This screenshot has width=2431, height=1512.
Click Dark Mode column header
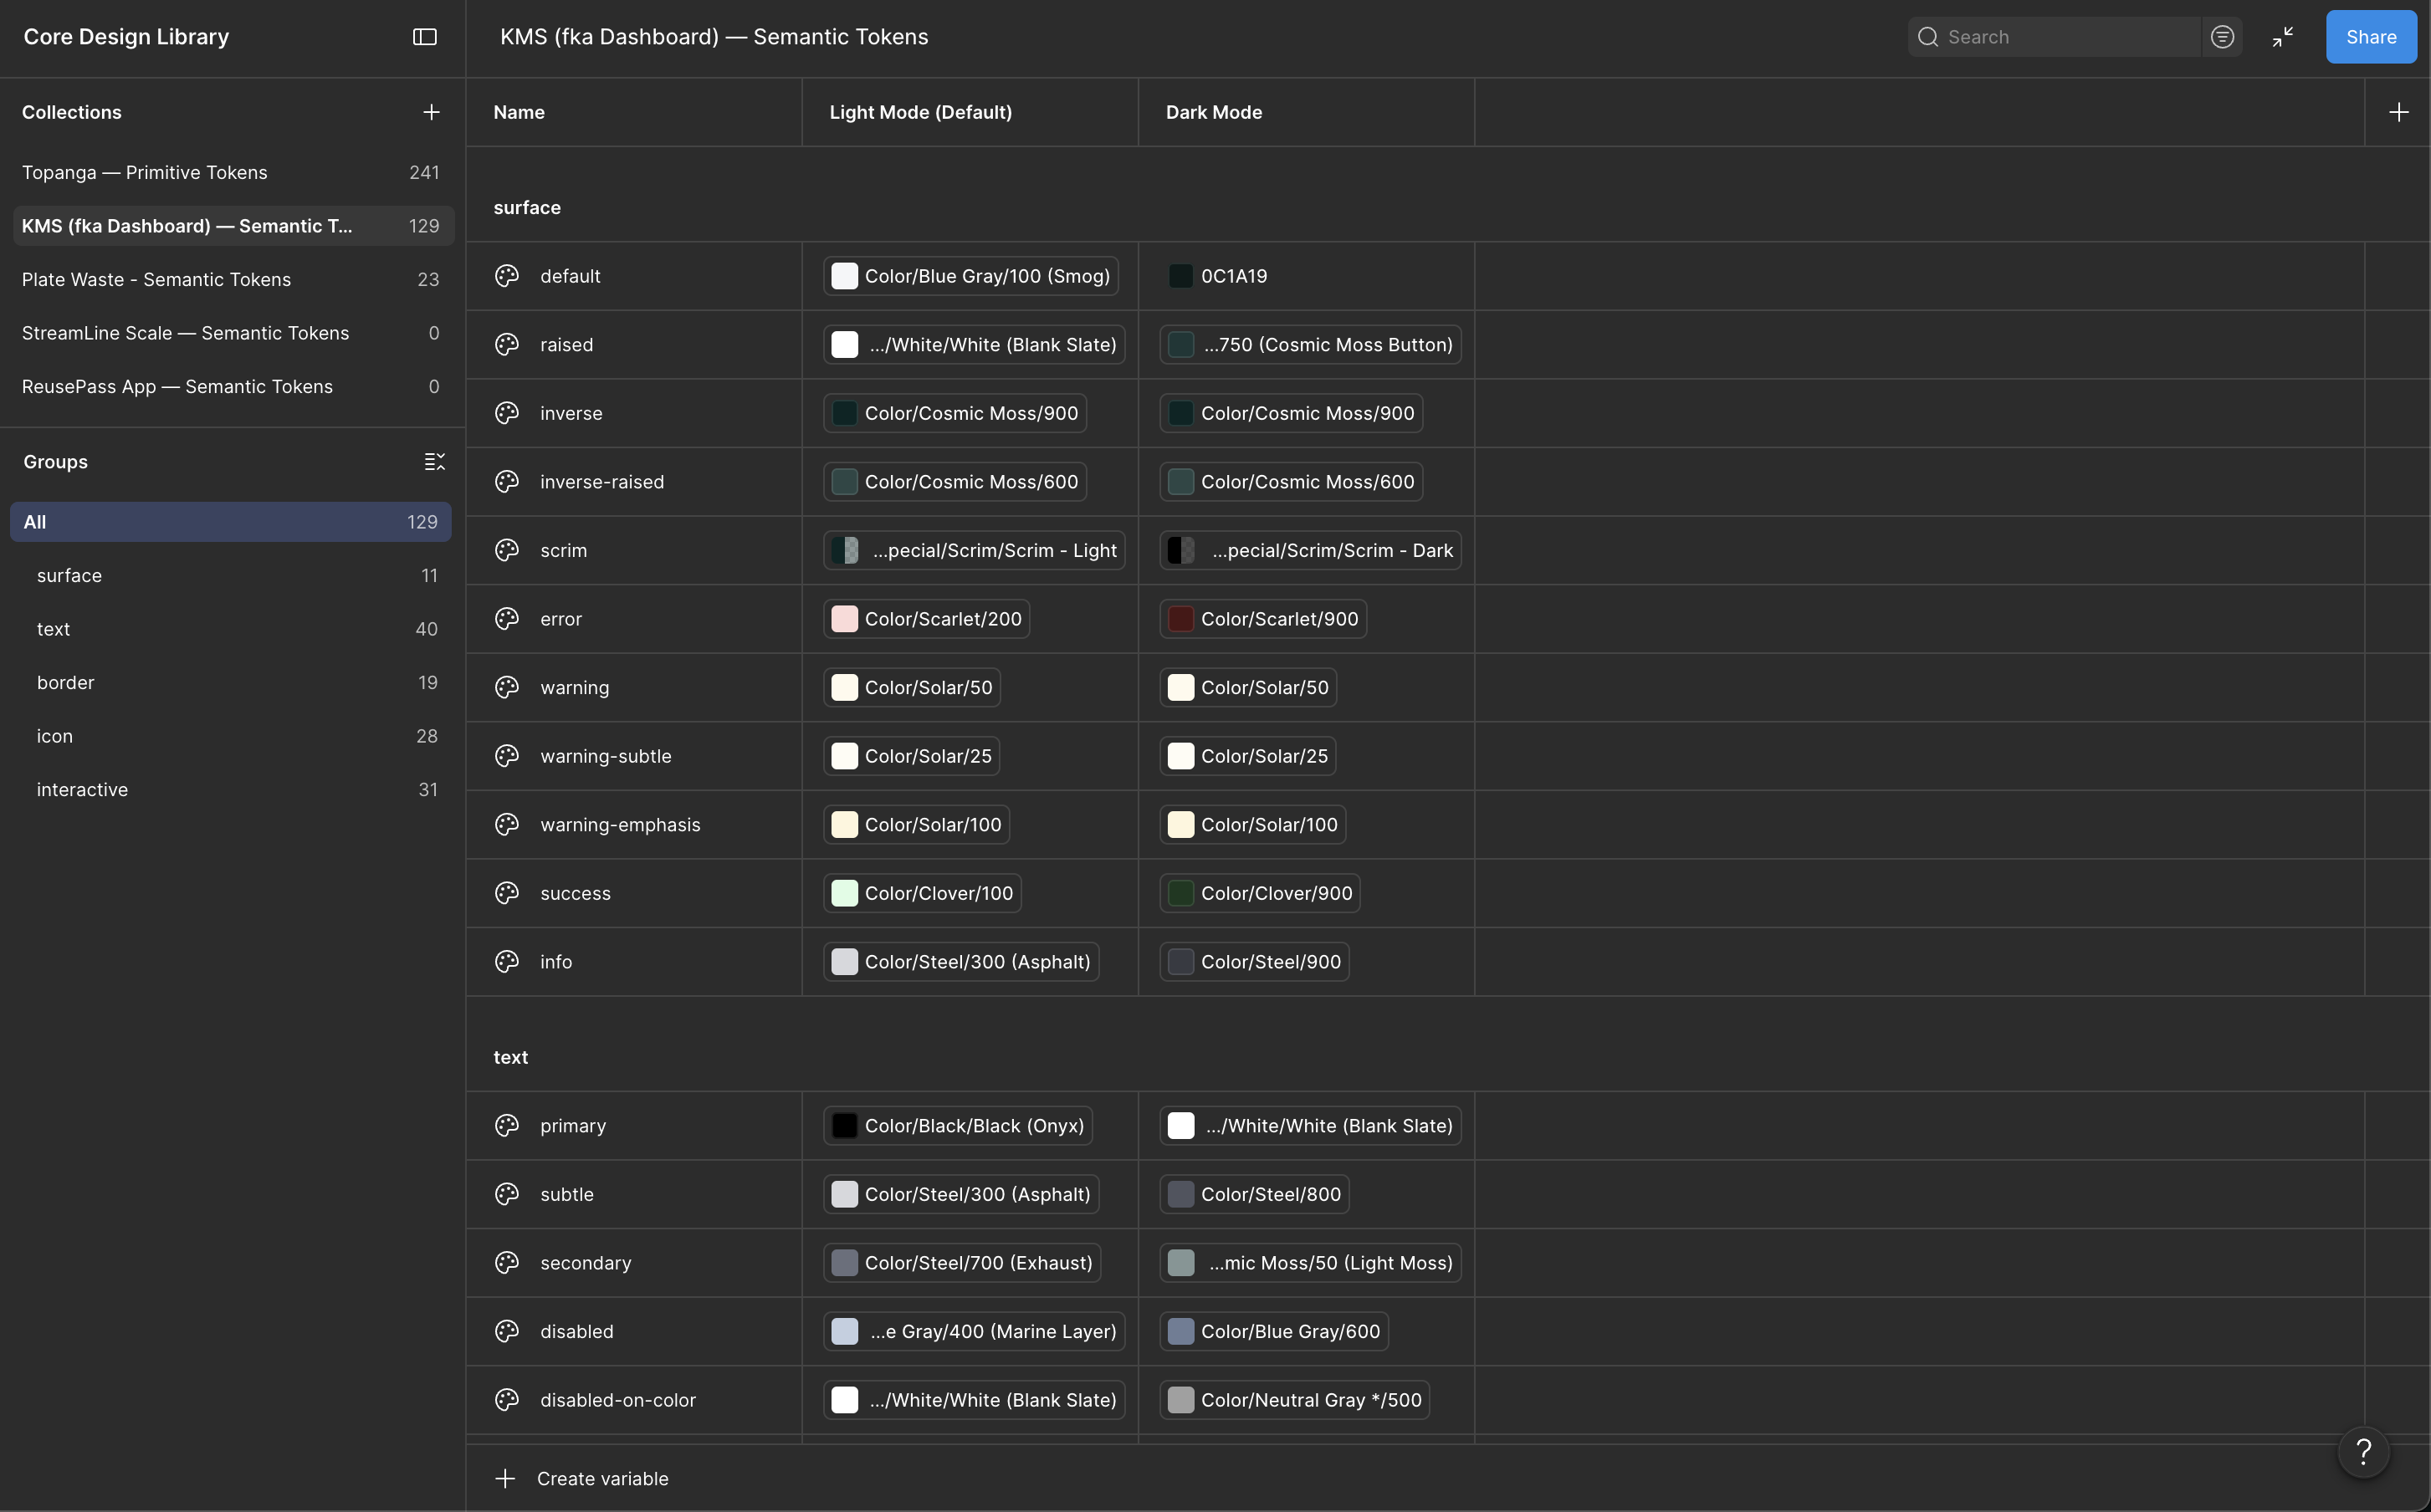tap(1213, 112)
